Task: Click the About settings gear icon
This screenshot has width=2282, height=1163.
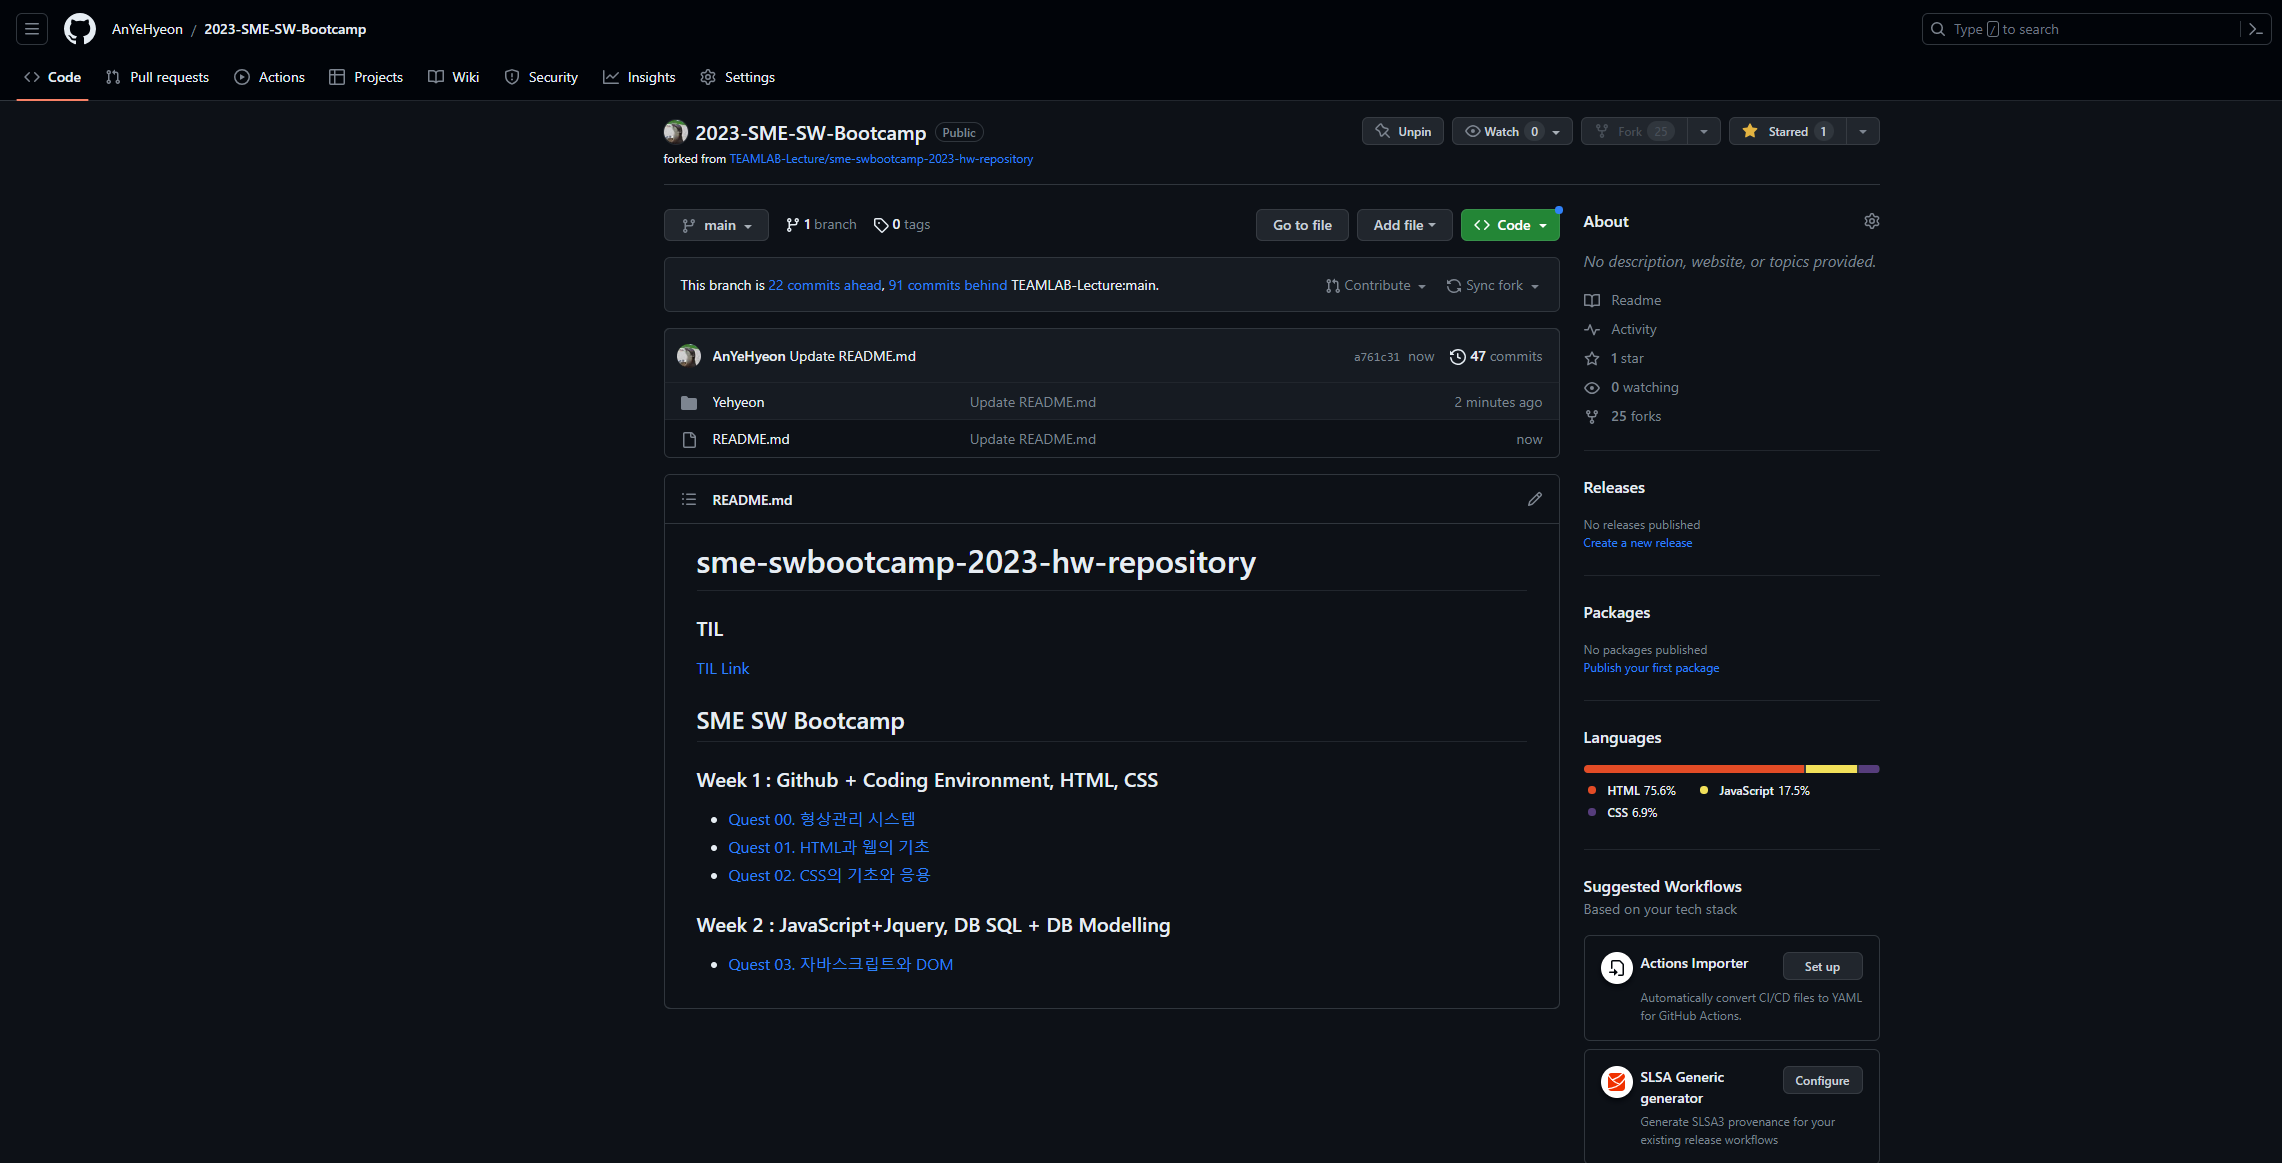Action: (x=1871, y=221)
